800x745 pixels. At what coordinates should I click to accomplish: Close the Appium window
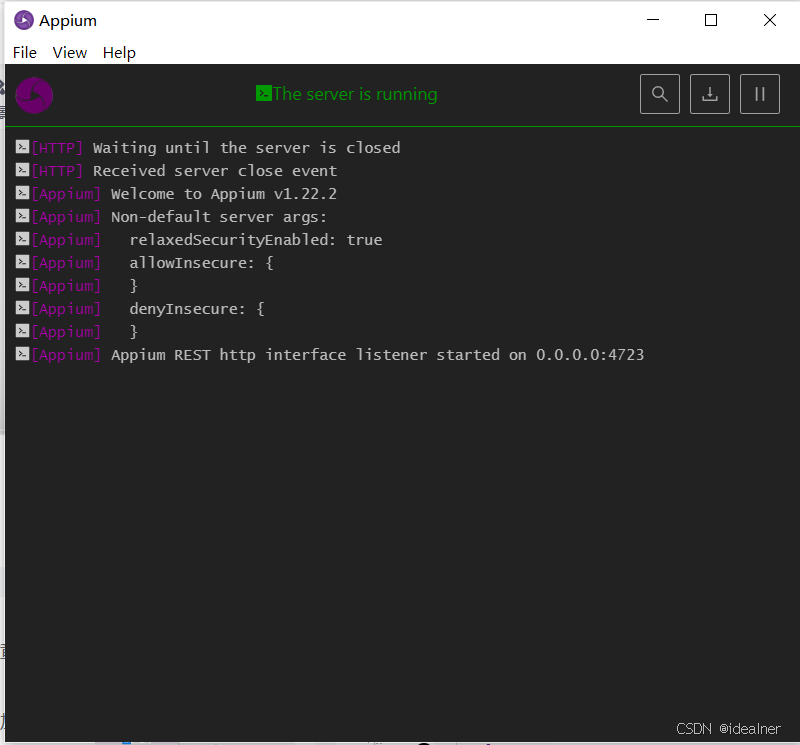pos(770,20)
